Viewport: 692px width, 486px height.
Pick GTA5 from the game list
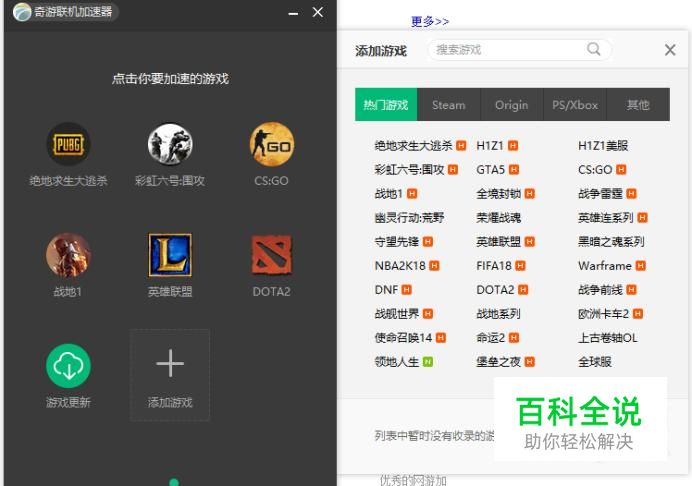(x=490, y=170)
